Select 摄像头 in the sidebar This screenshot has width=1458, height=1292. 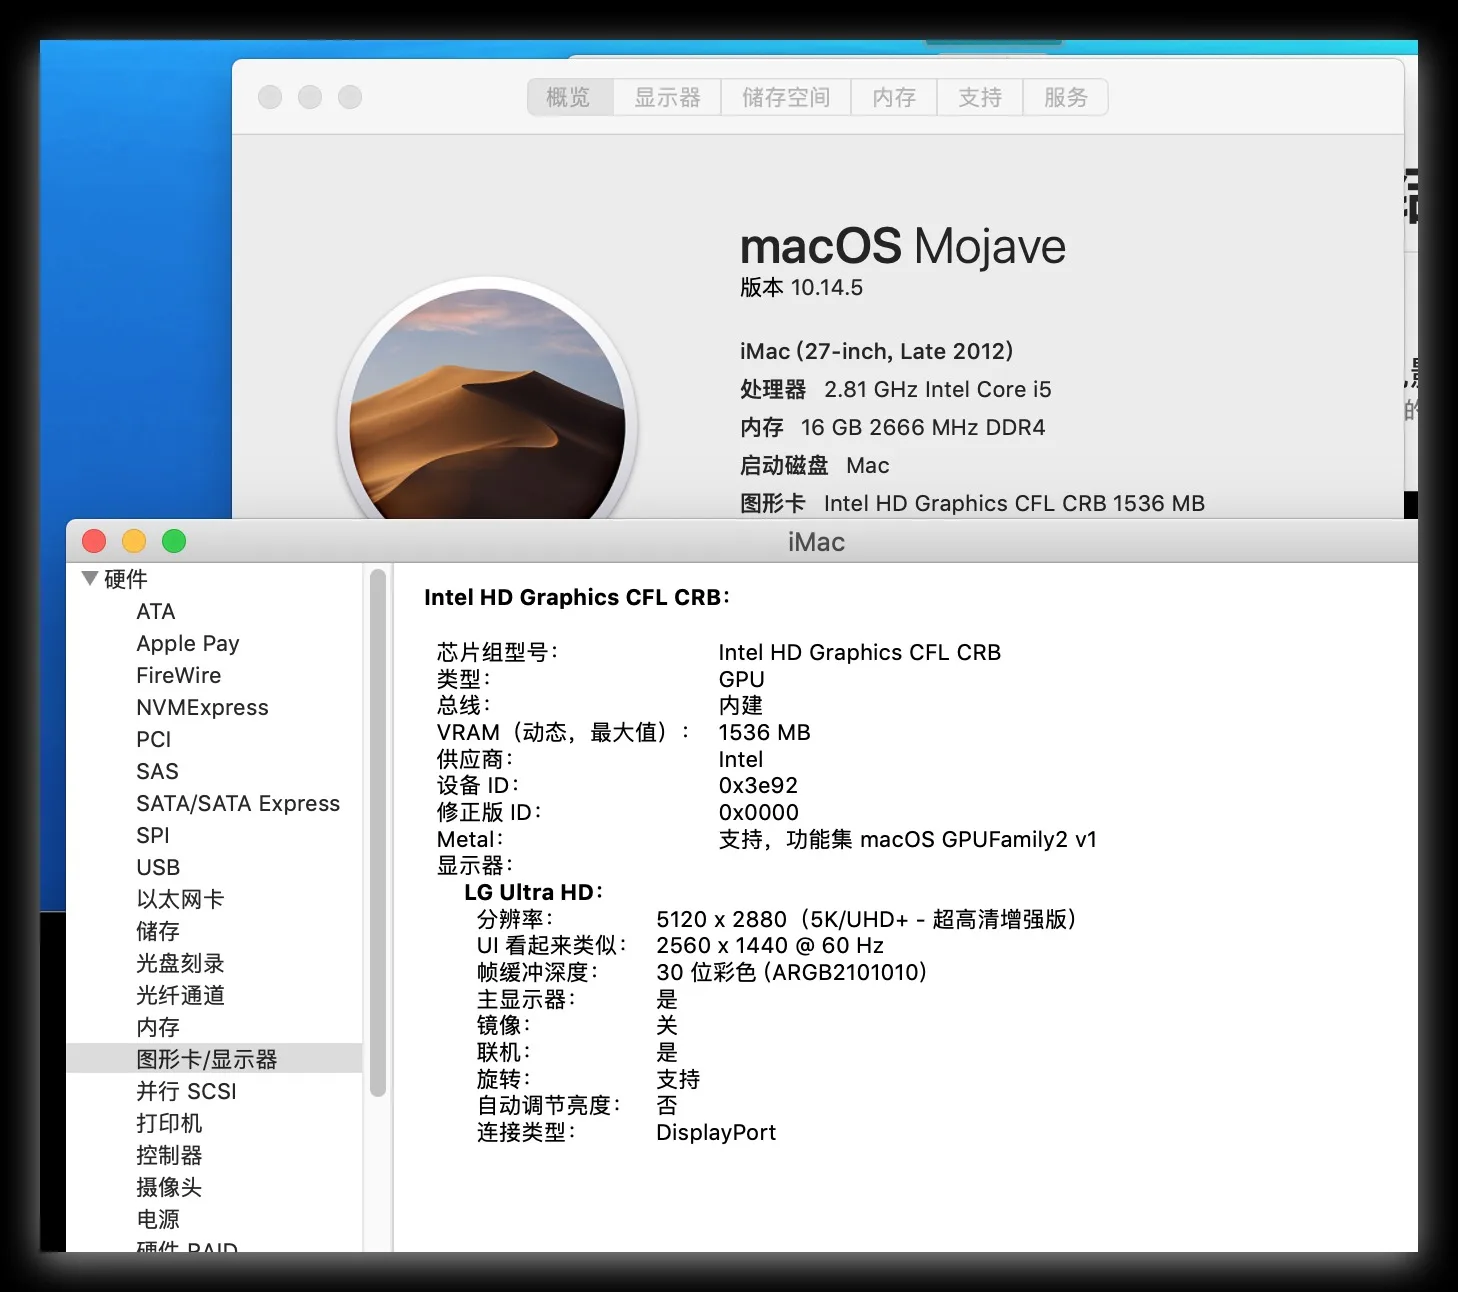click(x=169, y=1187)
